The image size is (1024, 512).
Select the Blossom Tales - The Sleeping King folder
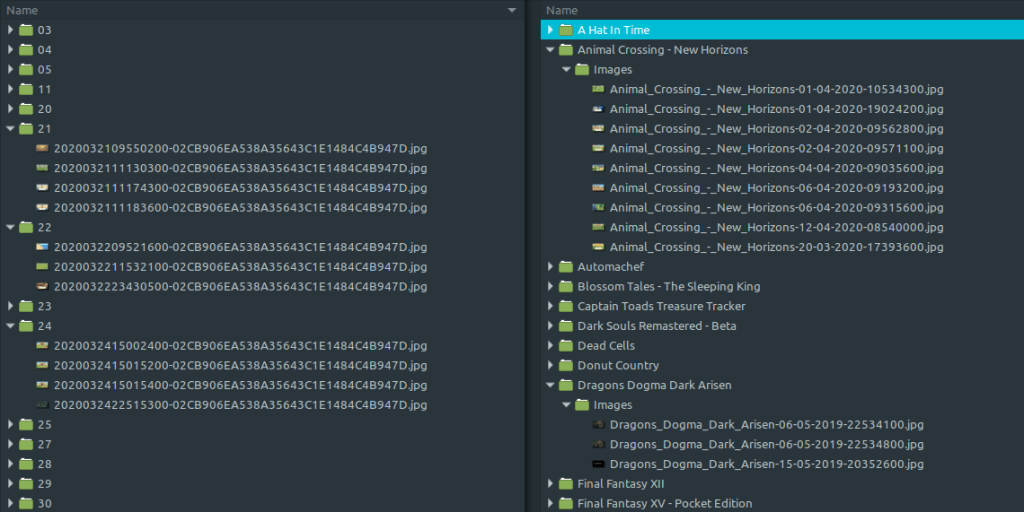pos(668,287)
